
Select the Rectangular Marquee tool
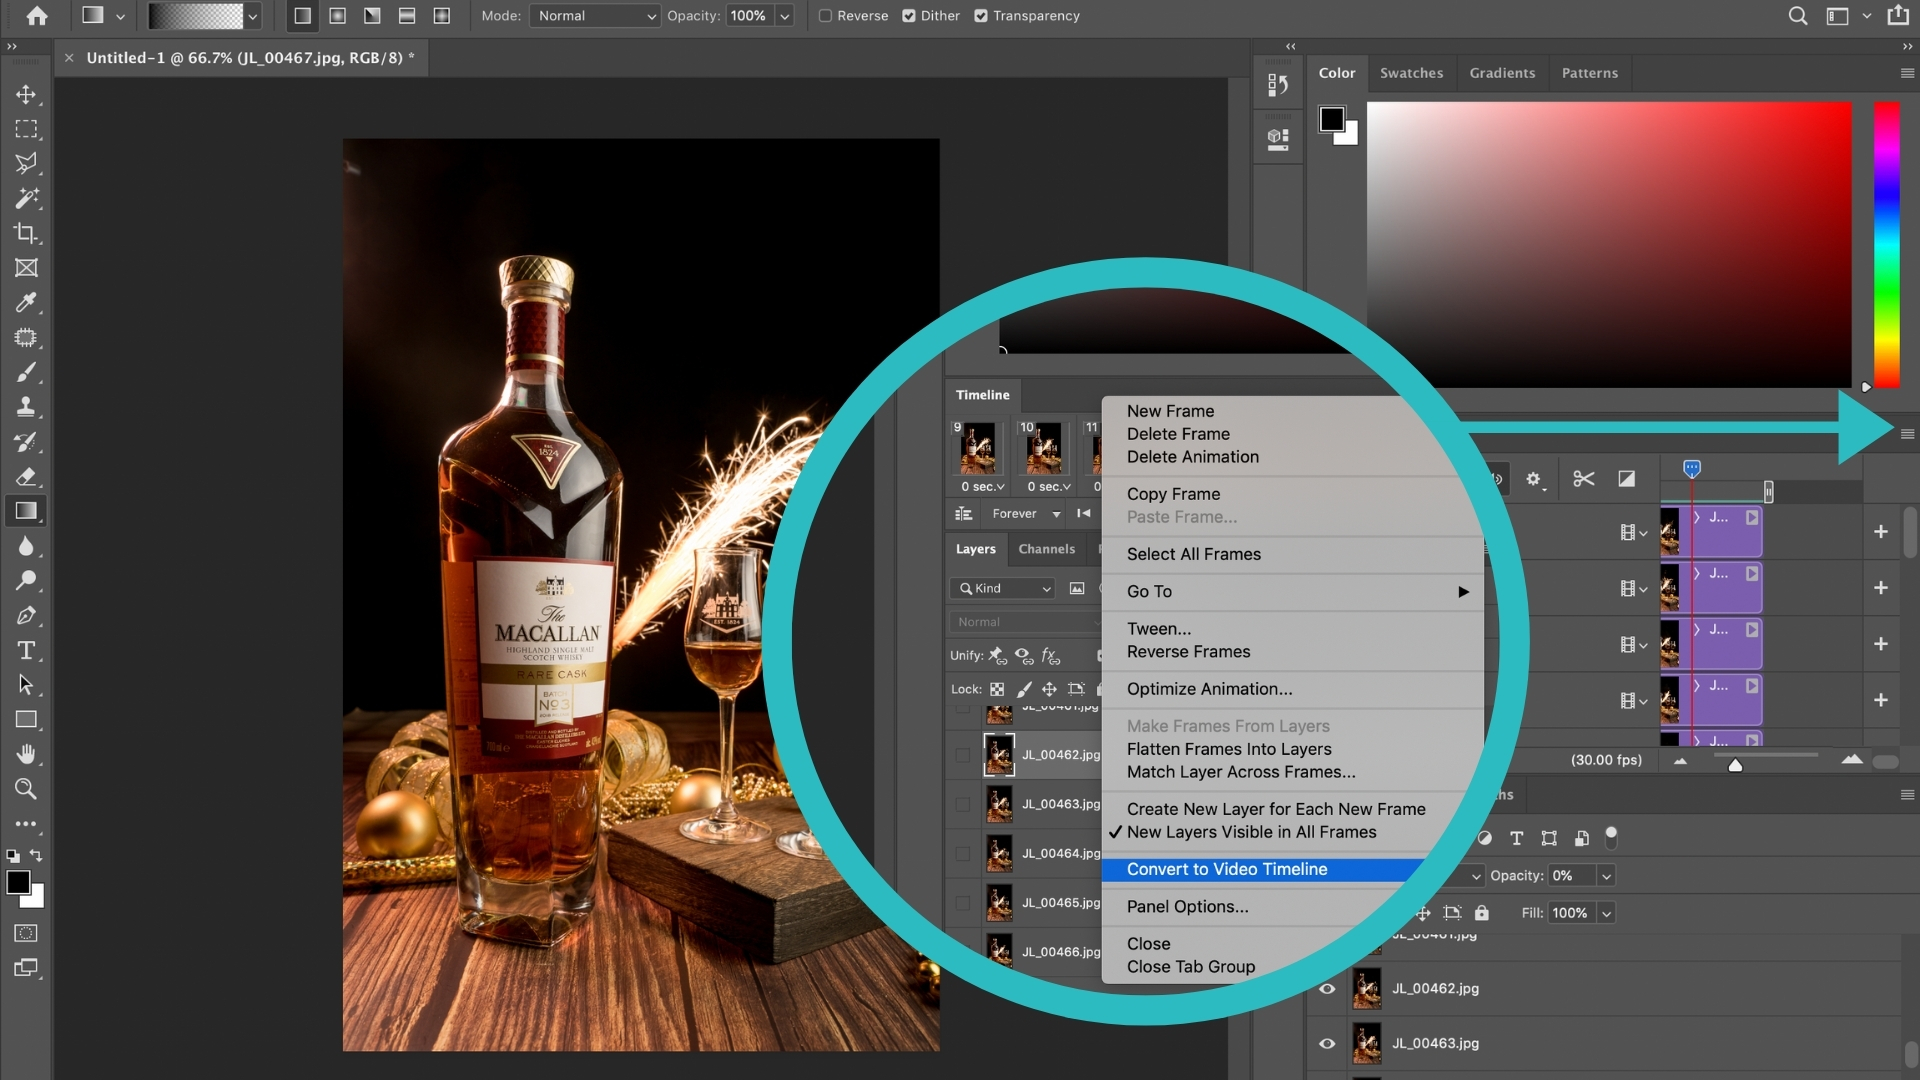(x=26, y=129)
